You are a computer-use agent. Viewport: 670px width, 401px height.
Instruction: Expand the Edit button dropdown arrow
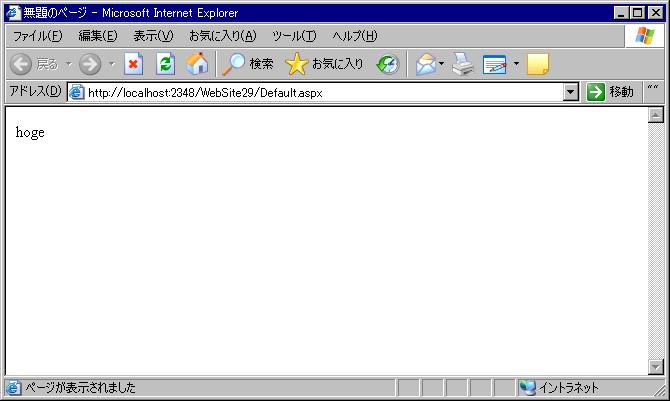(x=516, y=64)
